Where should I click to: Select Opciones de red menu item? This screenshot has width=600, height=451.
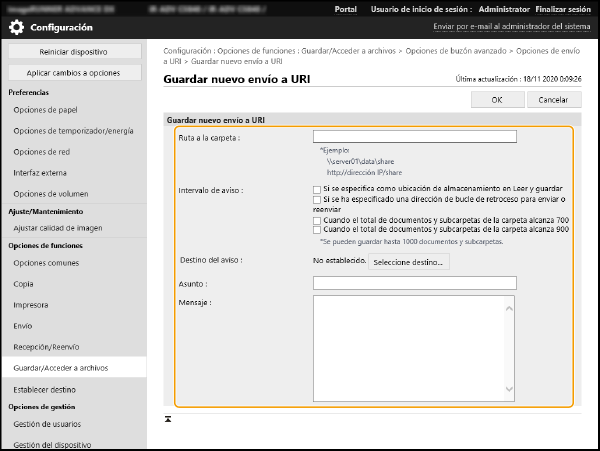42,151
